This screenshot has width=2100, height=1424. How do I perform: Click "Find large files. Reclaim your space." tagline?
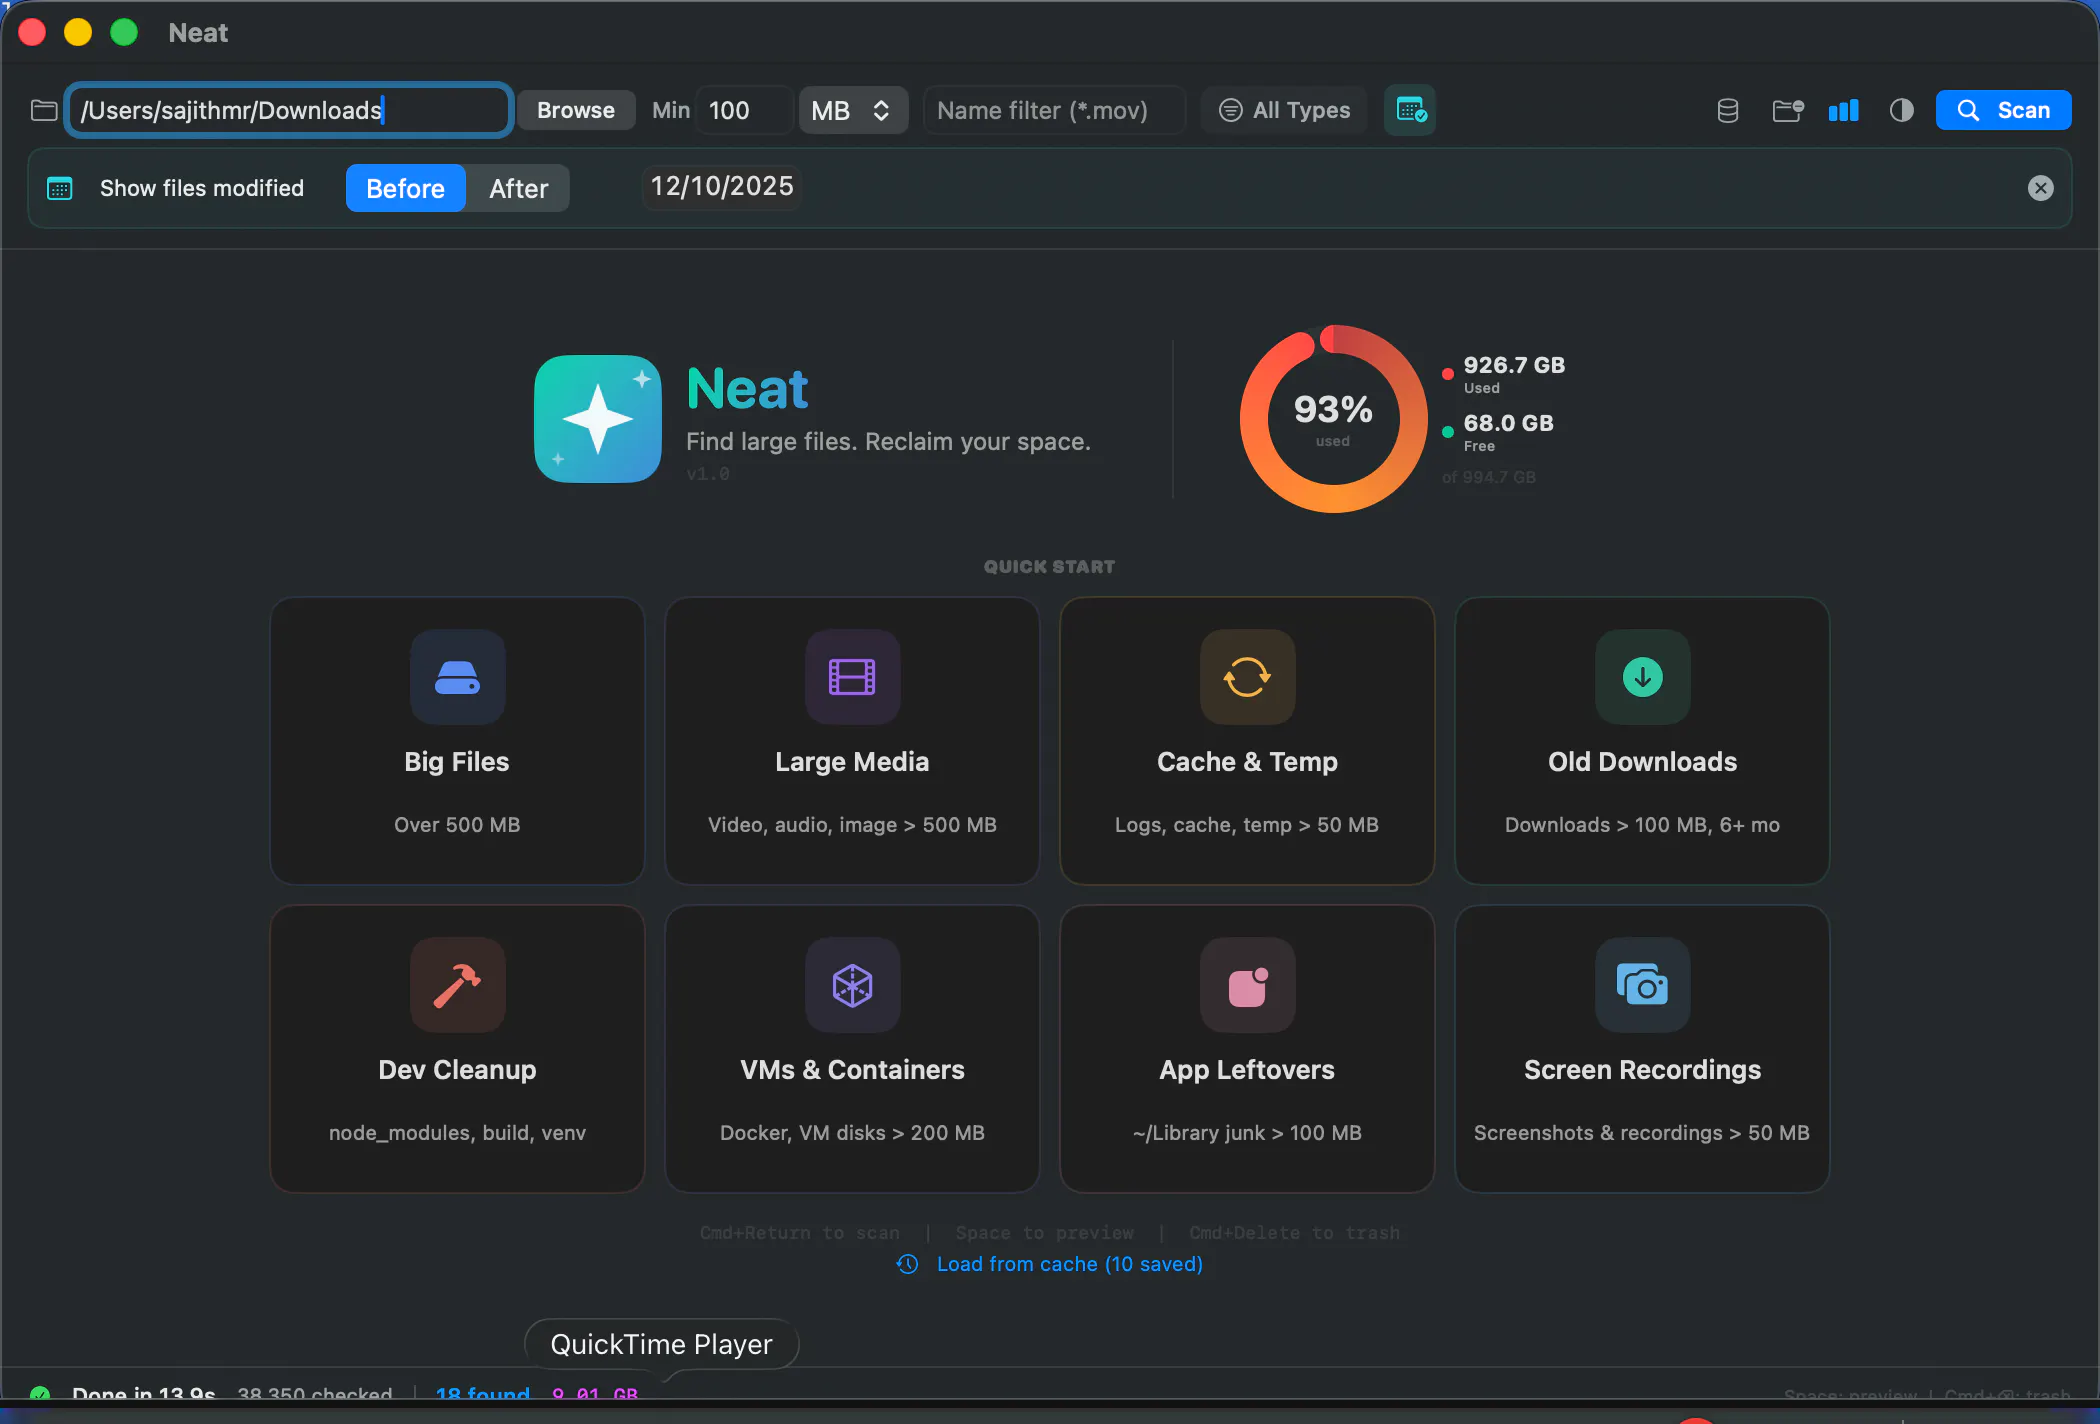click(x=888, y=442)
